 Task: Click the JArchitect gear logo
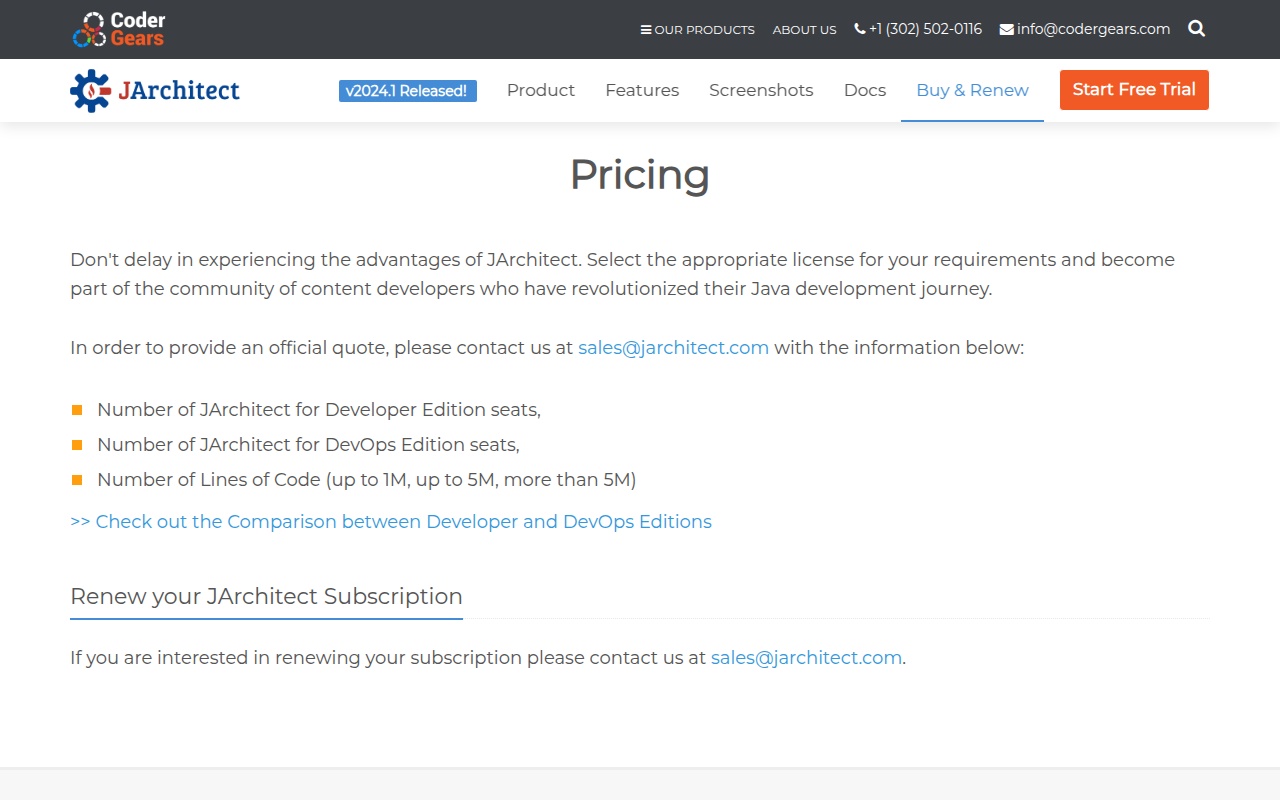click(x=90, y=91)
